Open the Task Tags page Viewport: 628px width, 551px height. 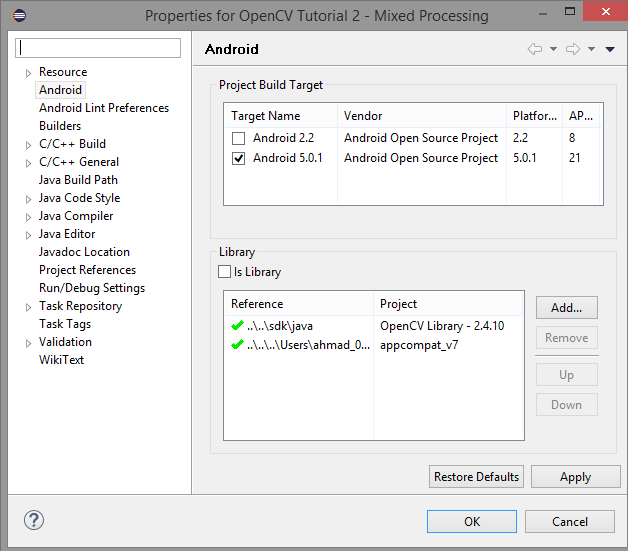[x=65, y=324]
